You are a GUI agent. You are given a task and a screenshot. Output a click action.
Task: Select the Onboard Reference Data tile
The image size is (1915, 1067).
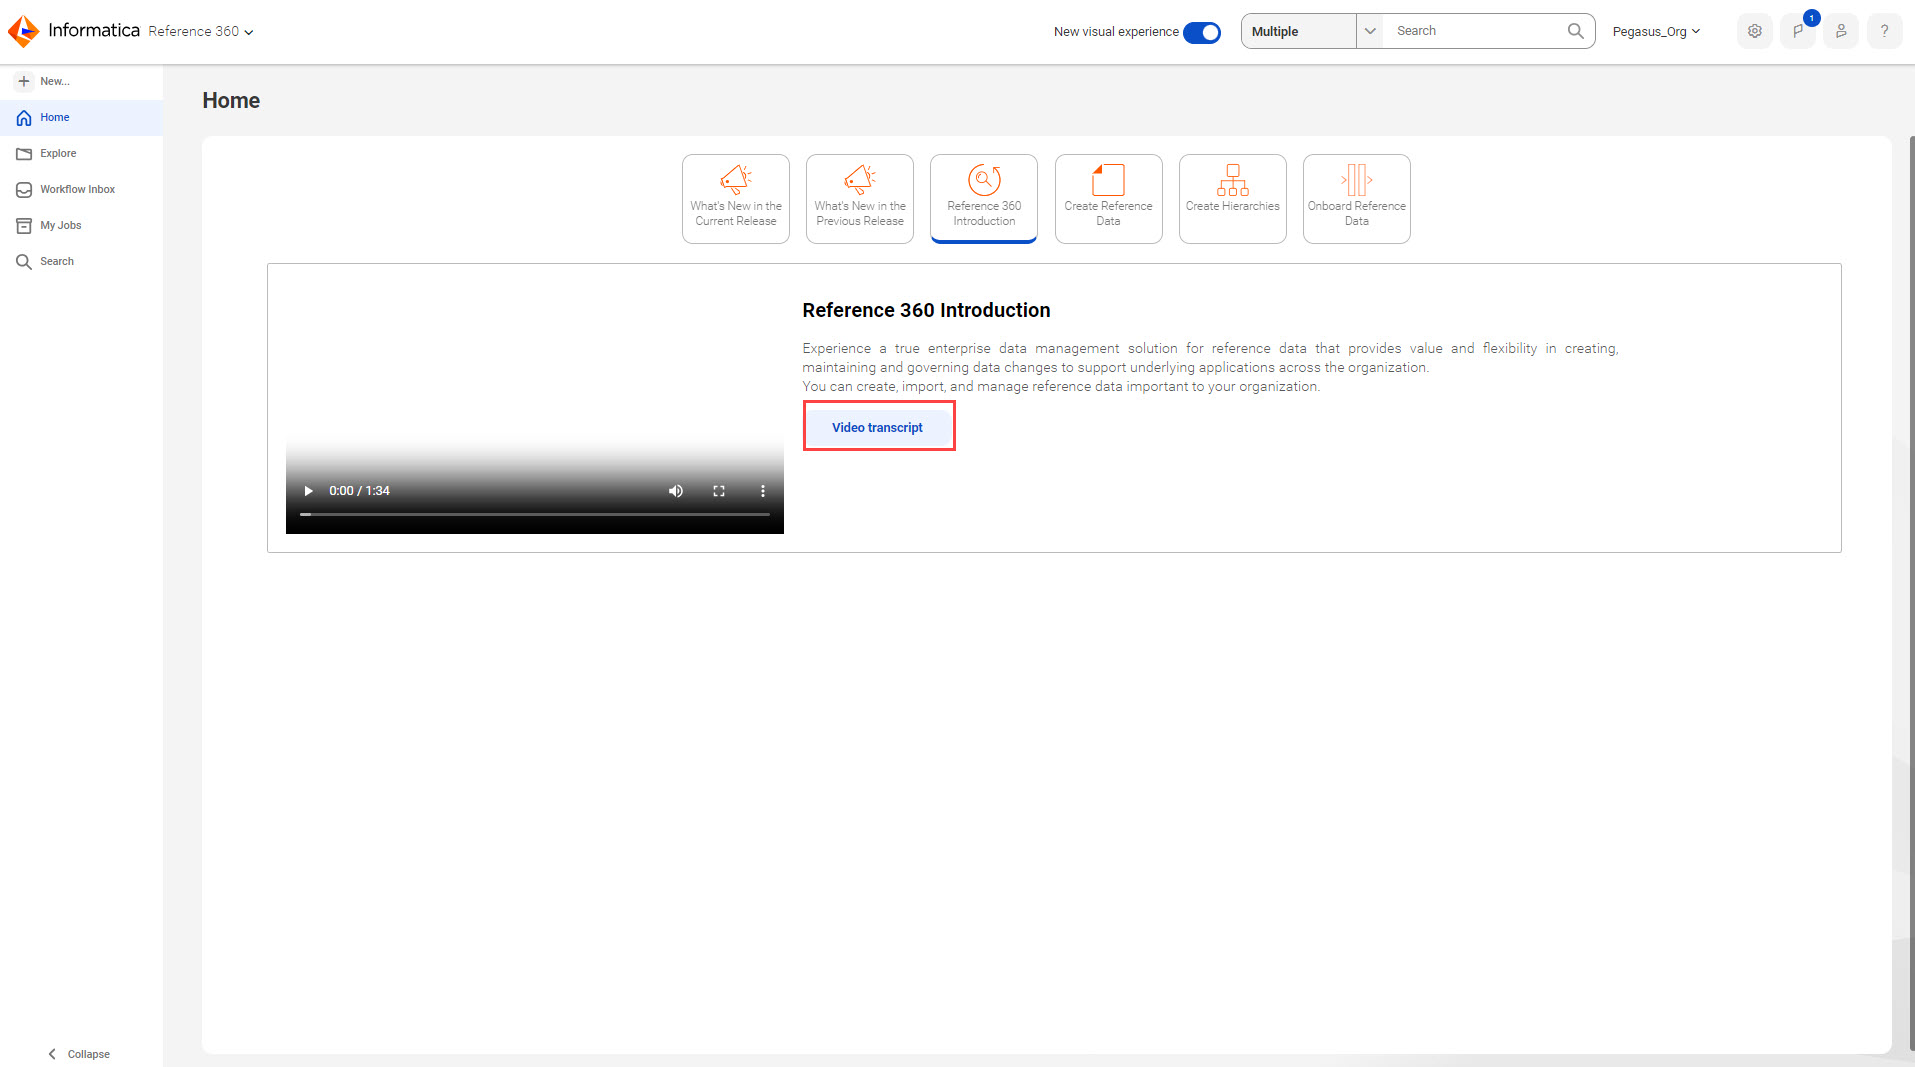point(1357,199)
